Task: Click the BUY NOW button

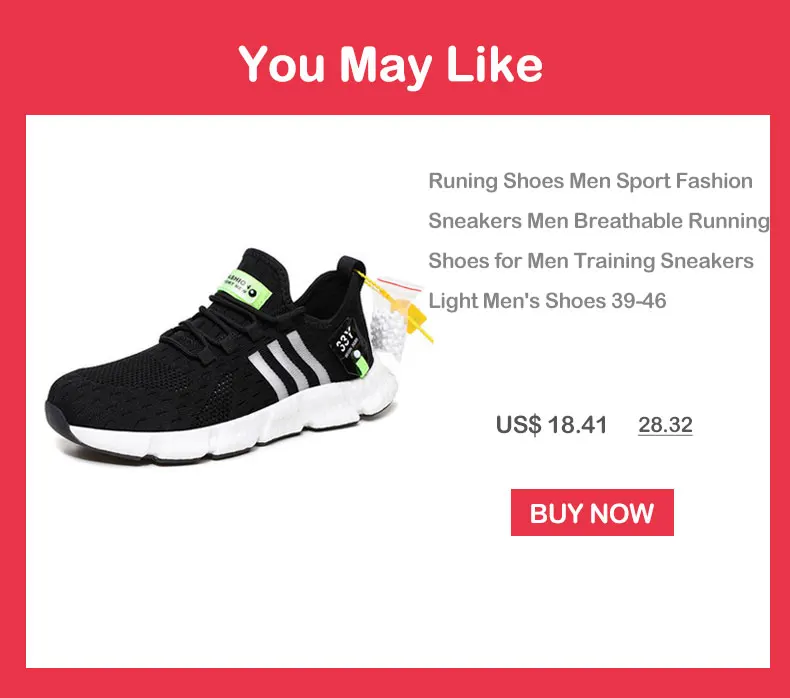Action: [592, 513]
